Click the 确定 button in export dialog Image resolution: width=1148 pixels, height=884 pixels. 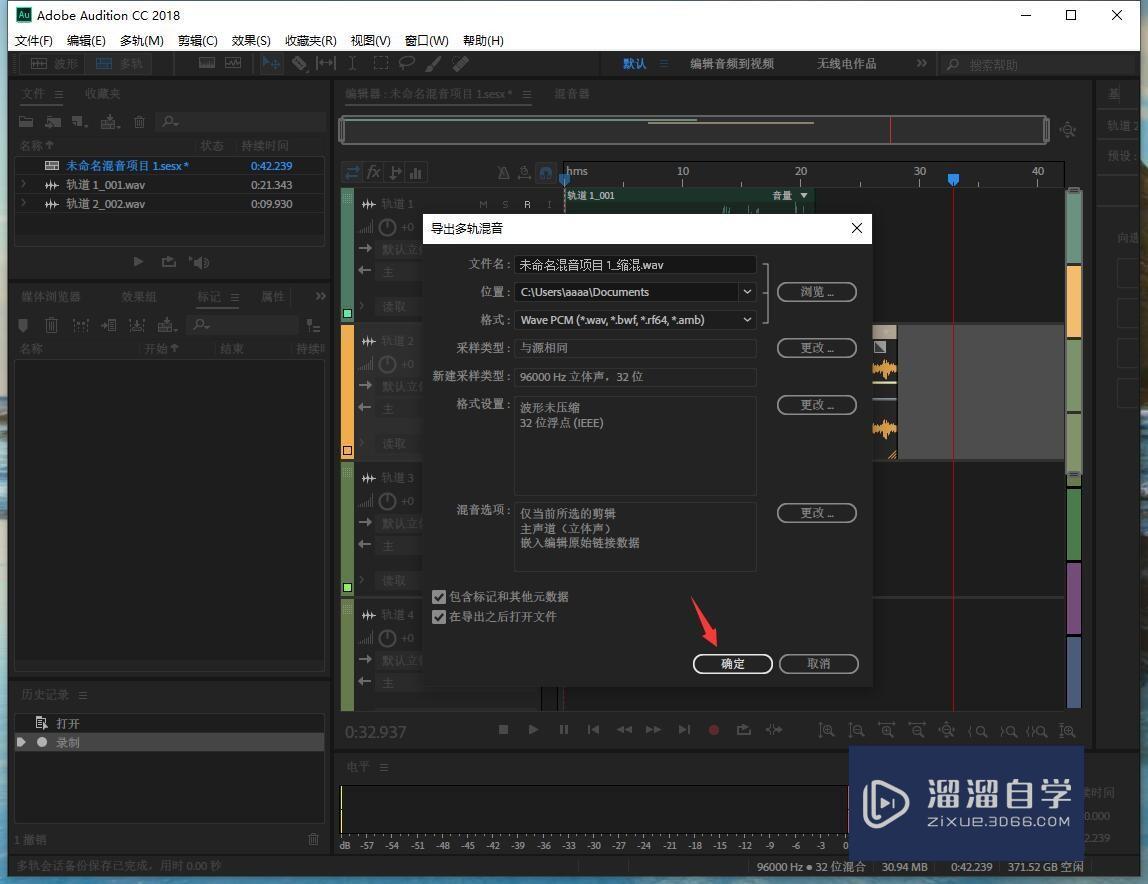[x=732, y=664]
